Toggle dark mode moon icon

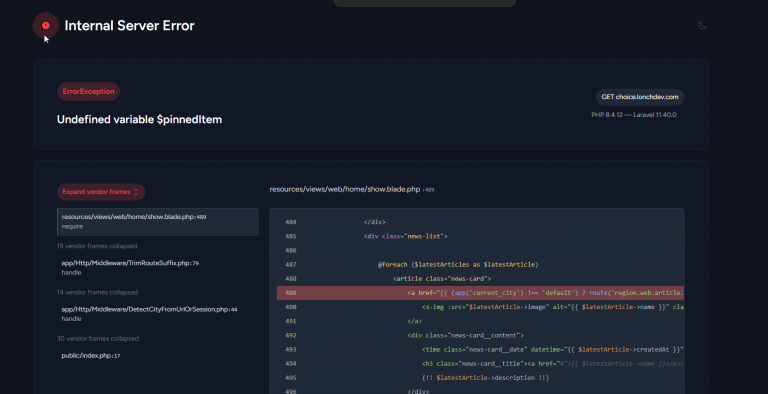702,25
